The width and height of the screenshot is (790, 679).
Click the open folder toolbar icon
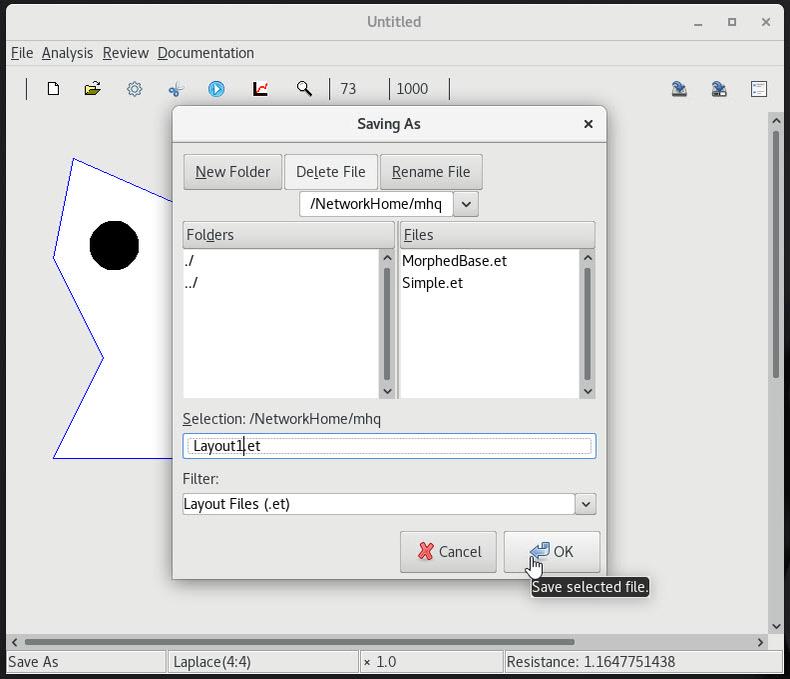(x=93, y=89)
